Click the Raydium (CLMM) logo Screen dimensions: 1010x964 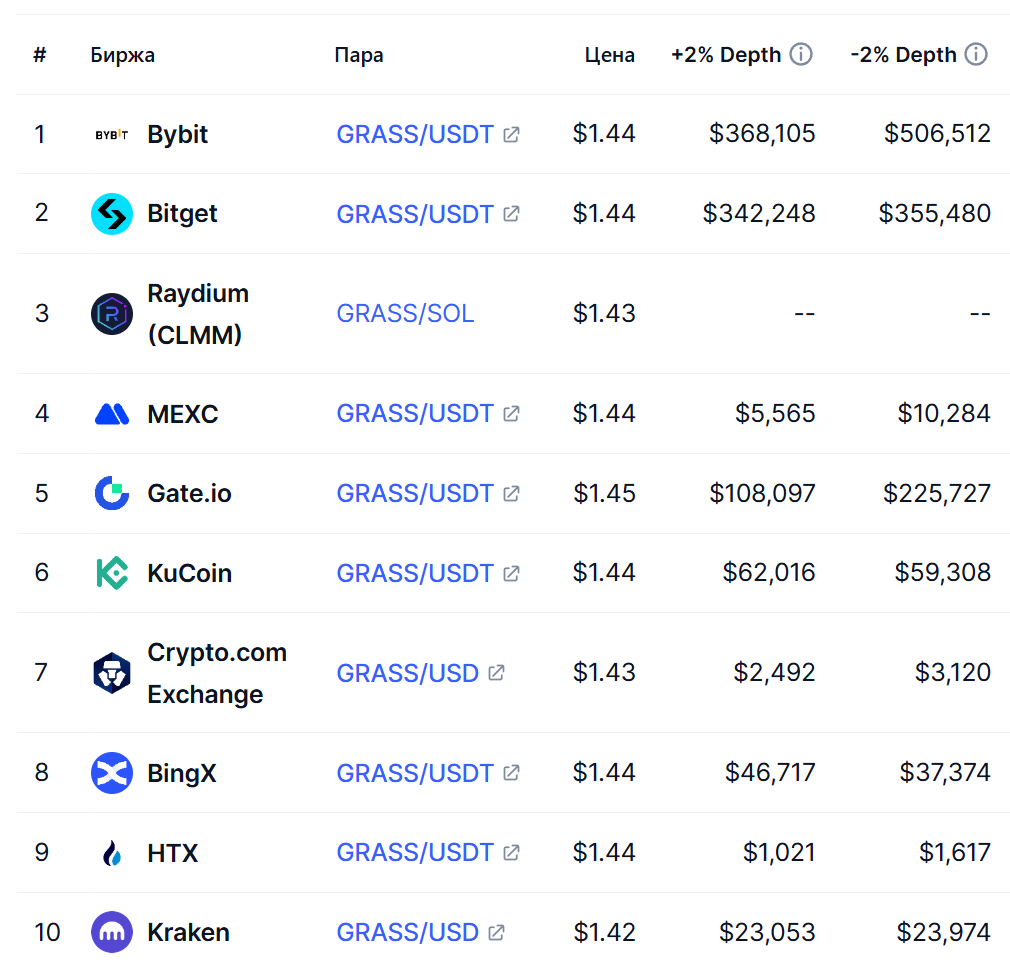pos(111,314)
